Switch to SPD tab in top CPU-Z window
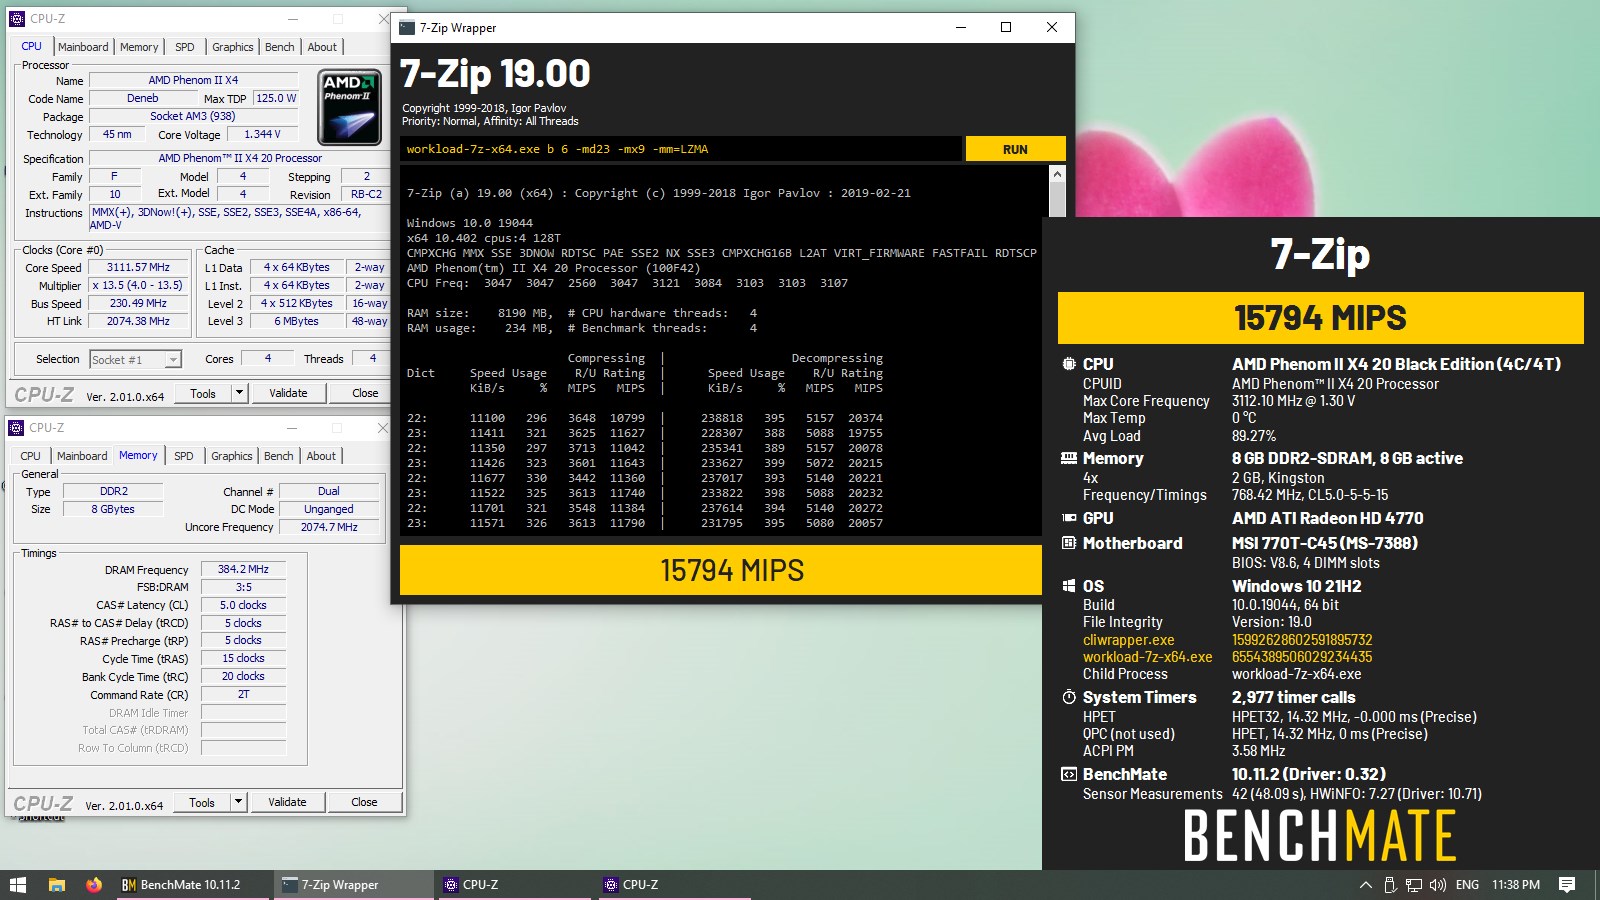The image size is (1600, 900). tap(185, 47)
